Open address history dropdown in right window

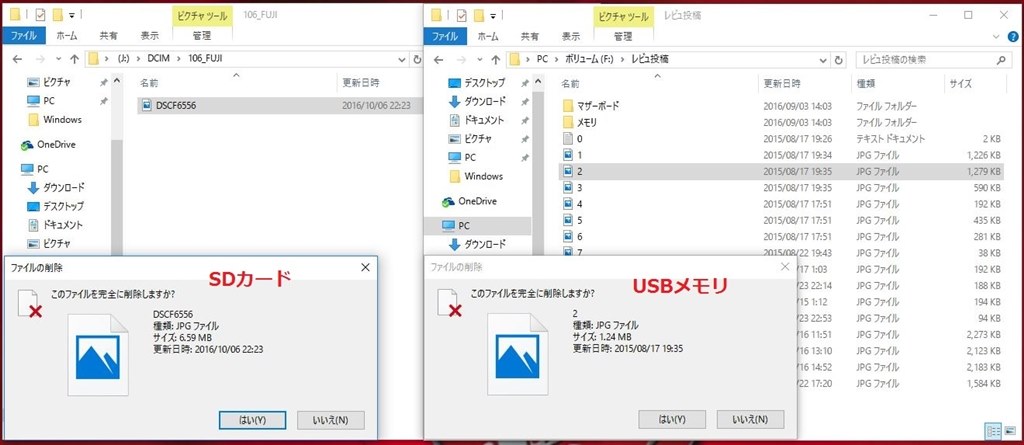825,59
